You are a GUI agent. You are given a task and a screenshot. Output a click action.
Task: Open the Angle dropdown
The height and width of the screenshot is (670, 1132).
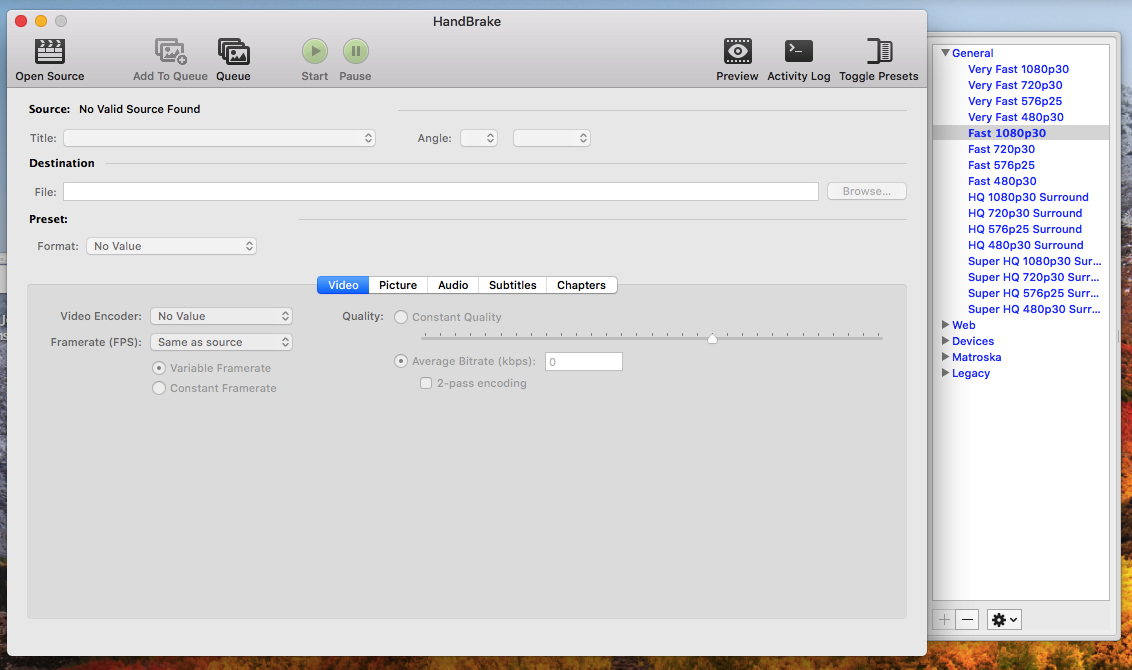tap(479, 138)
